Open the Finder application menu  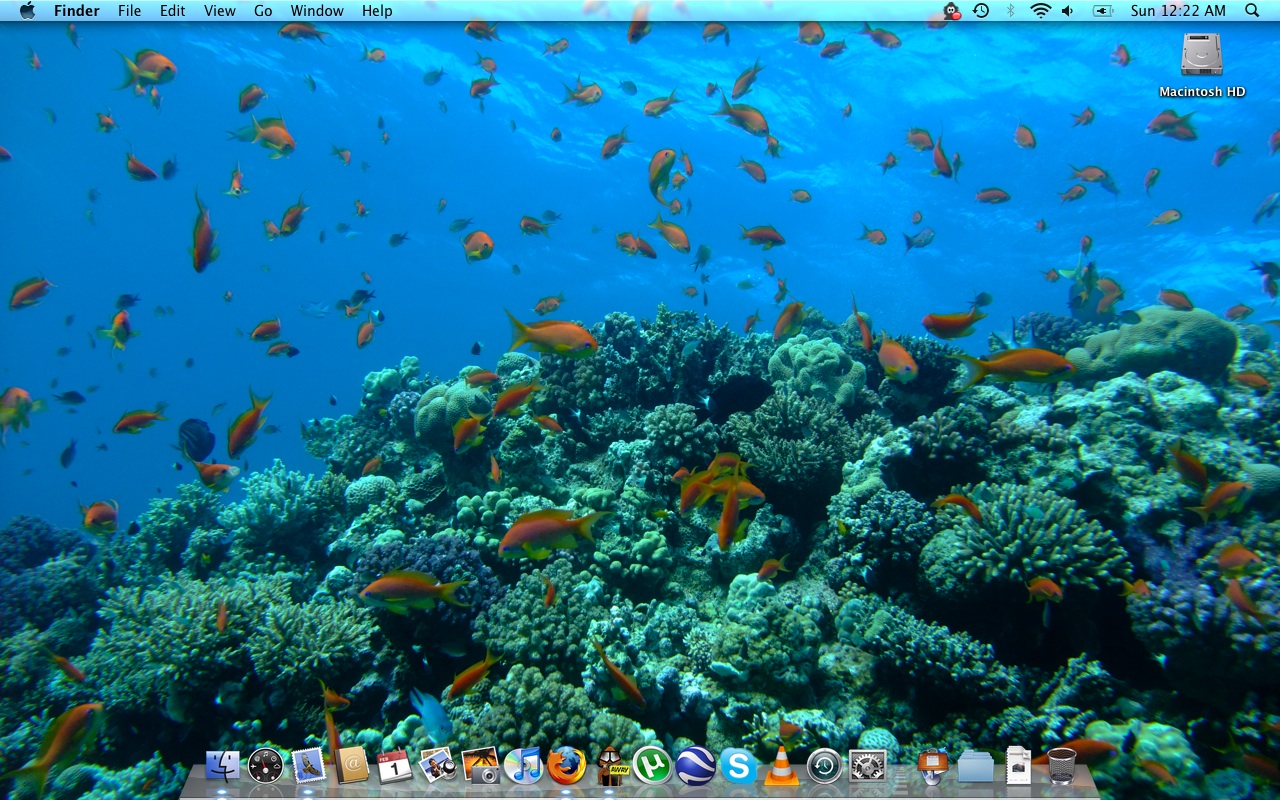coord(76,11)
